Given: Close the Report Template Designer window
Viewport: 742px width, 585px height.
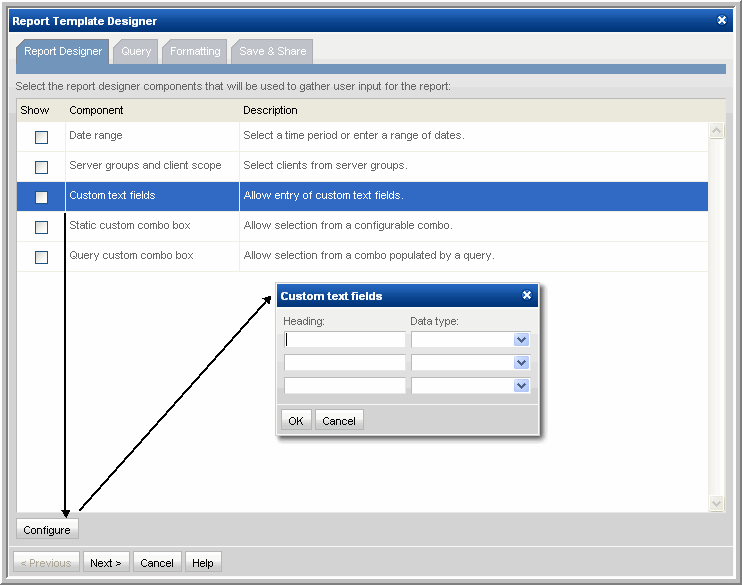Looking at the screenshot, I should point(722,20).
